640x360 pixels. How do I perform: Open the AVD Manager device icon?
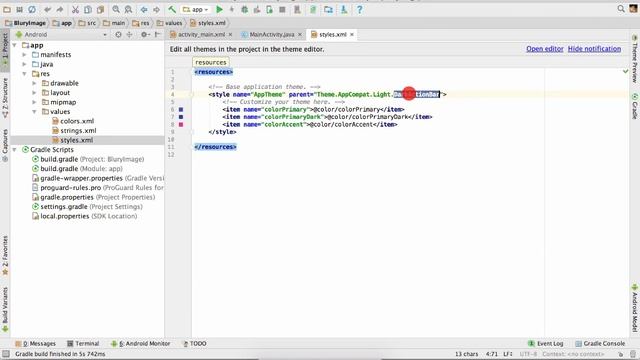pos(297,9)
